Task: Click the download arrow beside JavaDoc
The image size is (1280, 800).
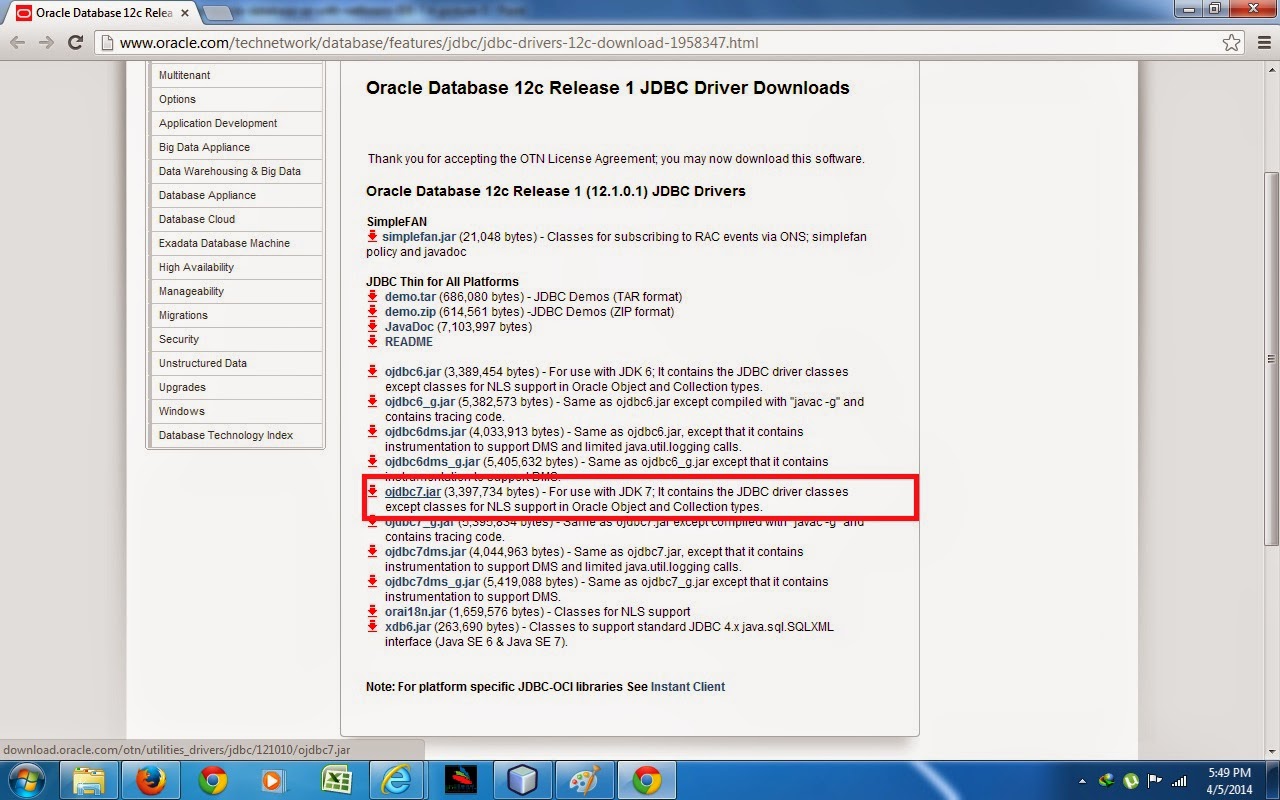Action: point(373,327)
